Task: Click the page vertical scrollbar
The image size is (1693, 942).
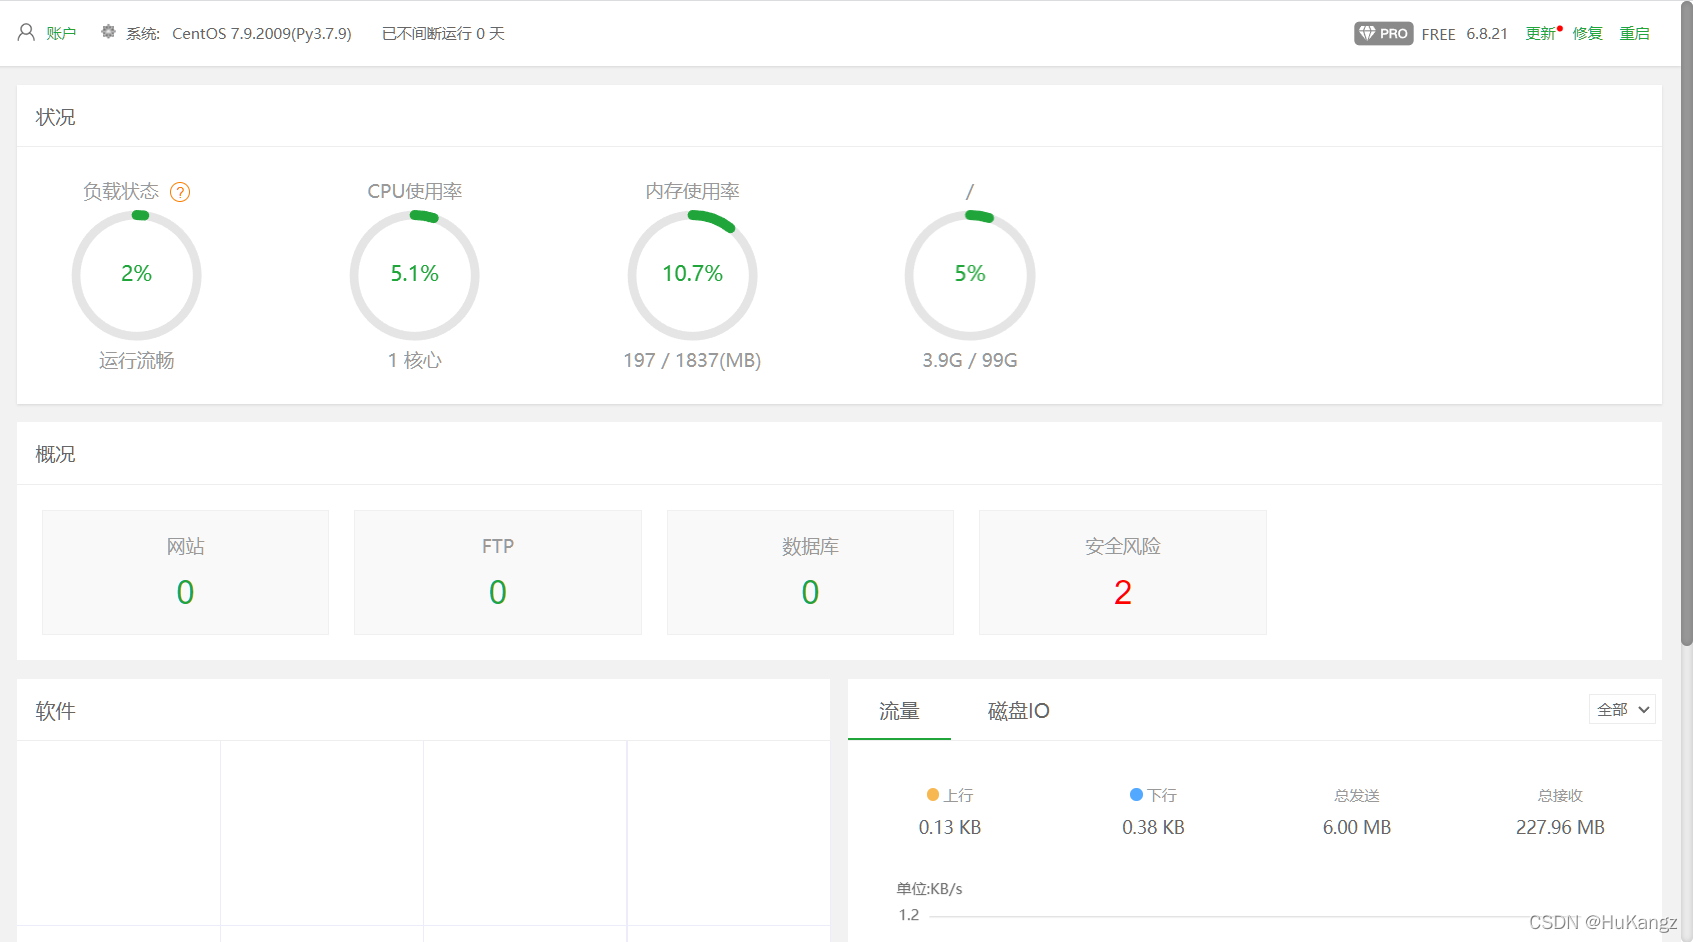Action: pyautogui.click(x=1687, y=325)
